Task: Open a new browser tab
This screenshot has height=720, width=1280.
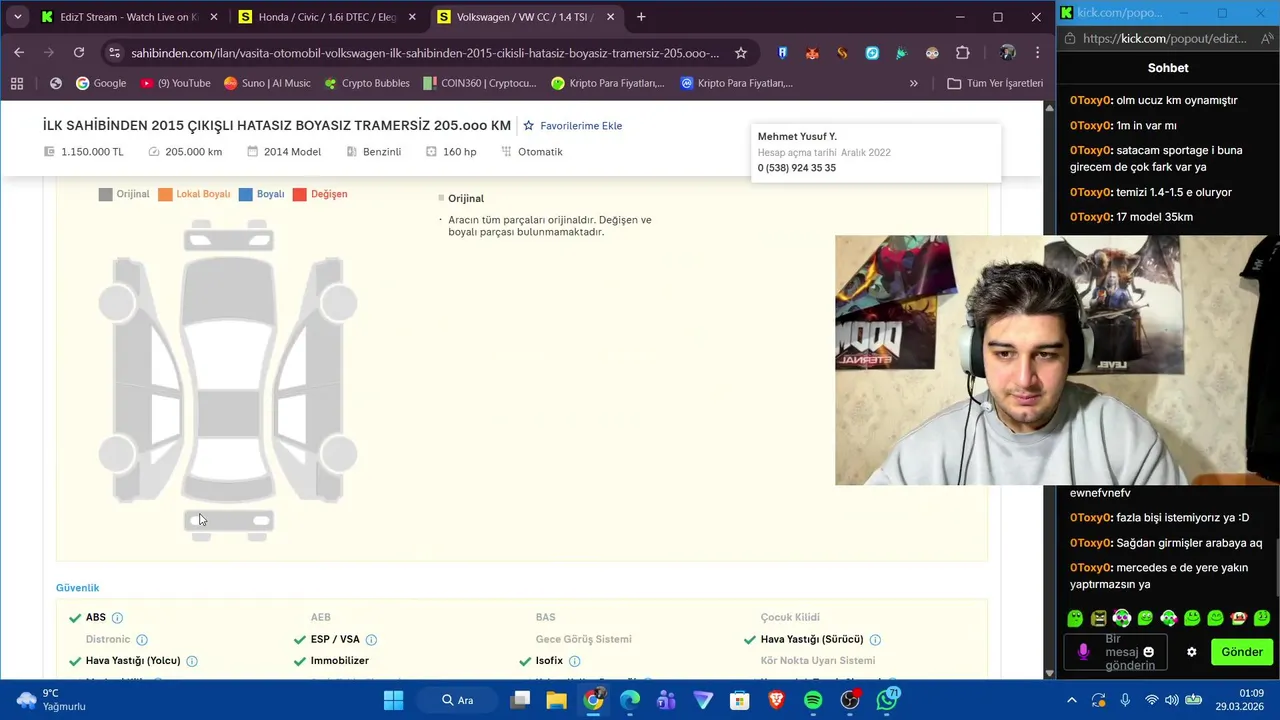Action: 641,17
